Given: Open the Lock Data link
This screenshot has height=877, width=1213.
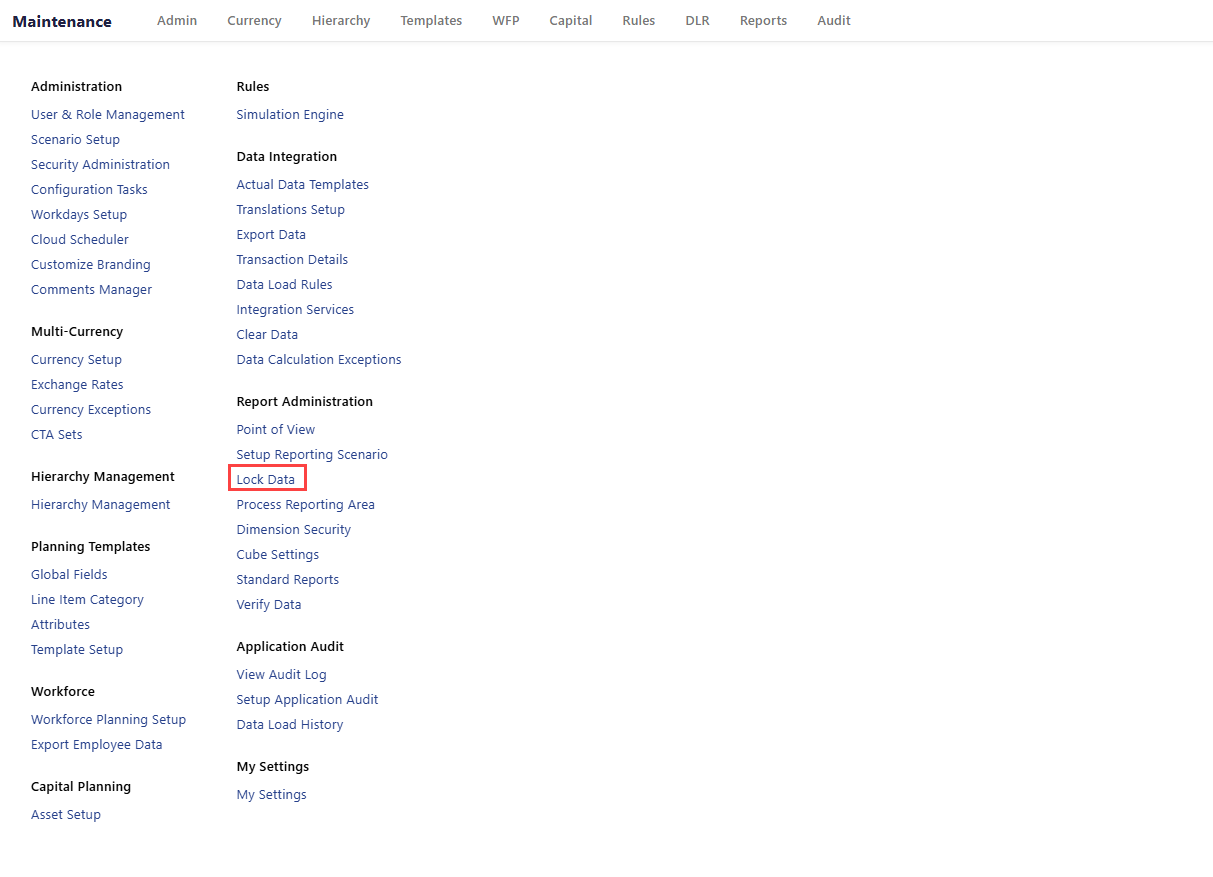Looking at the screenshot, I should (266, 480).
